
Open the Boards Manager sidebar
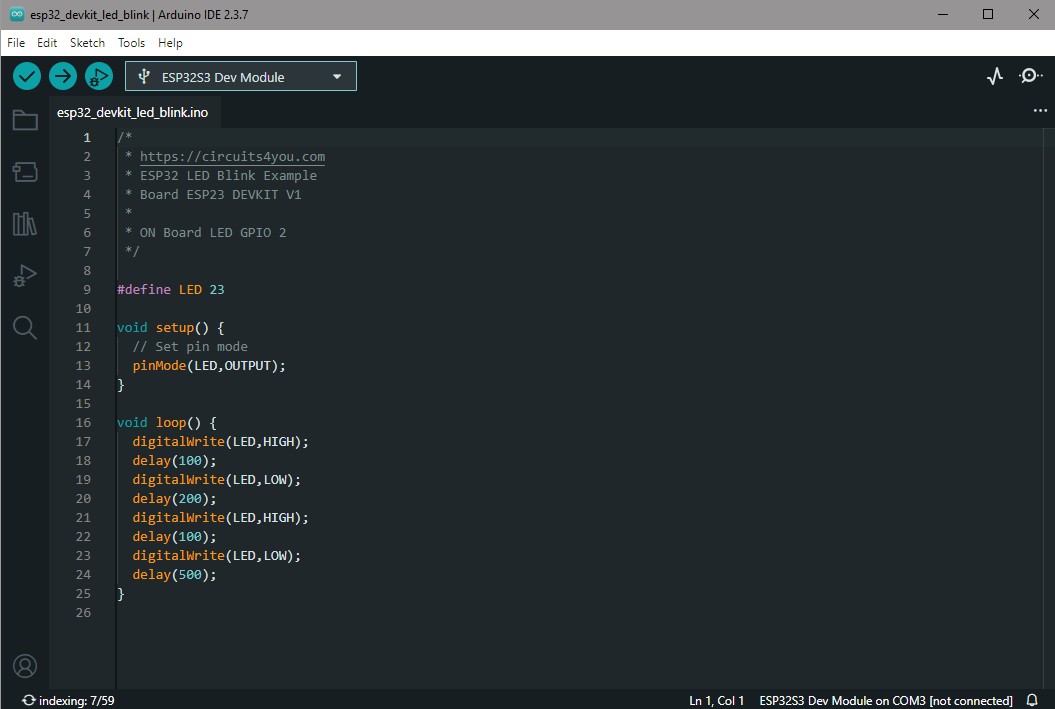(x=25, y=172)
